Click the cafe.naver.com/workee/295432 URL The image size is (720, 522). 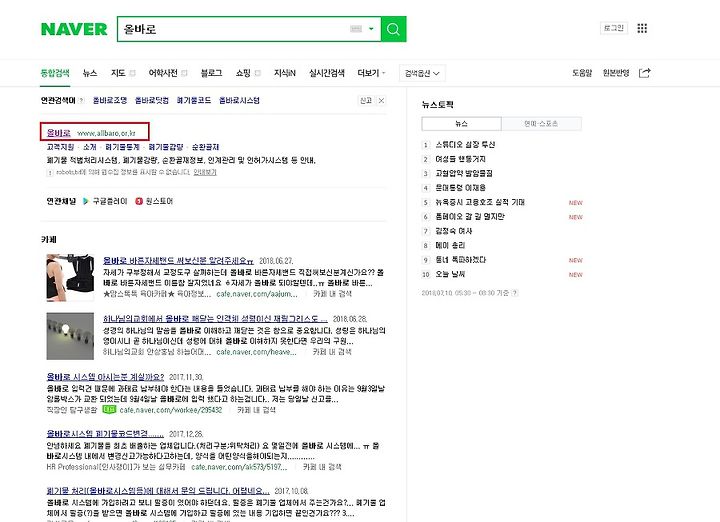click(171, 410)
